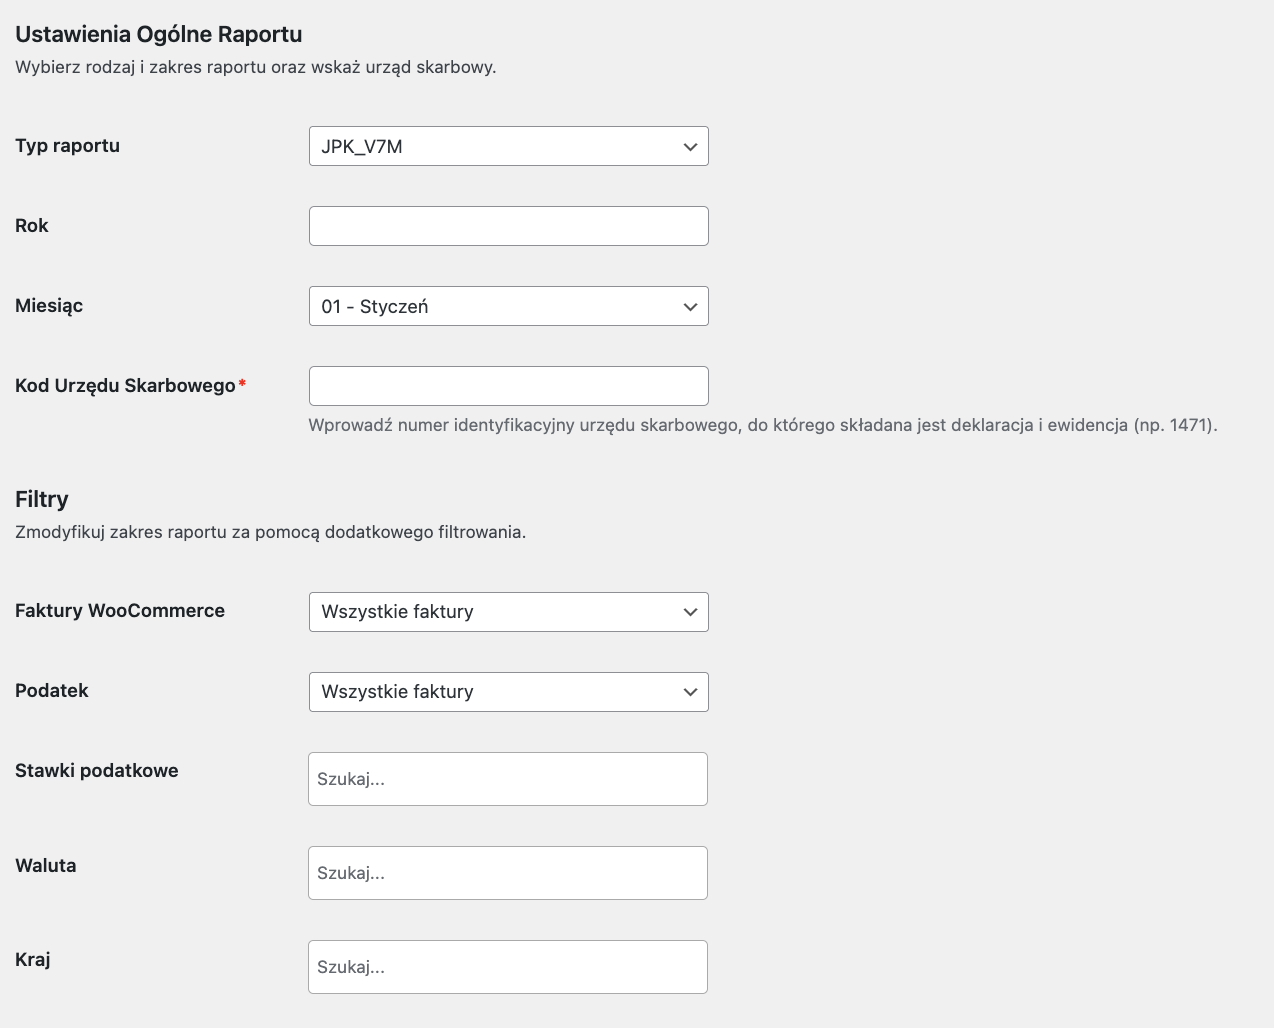Click the Waluta field label
Screen dimensions: 1274x1028
pos(46,866)
